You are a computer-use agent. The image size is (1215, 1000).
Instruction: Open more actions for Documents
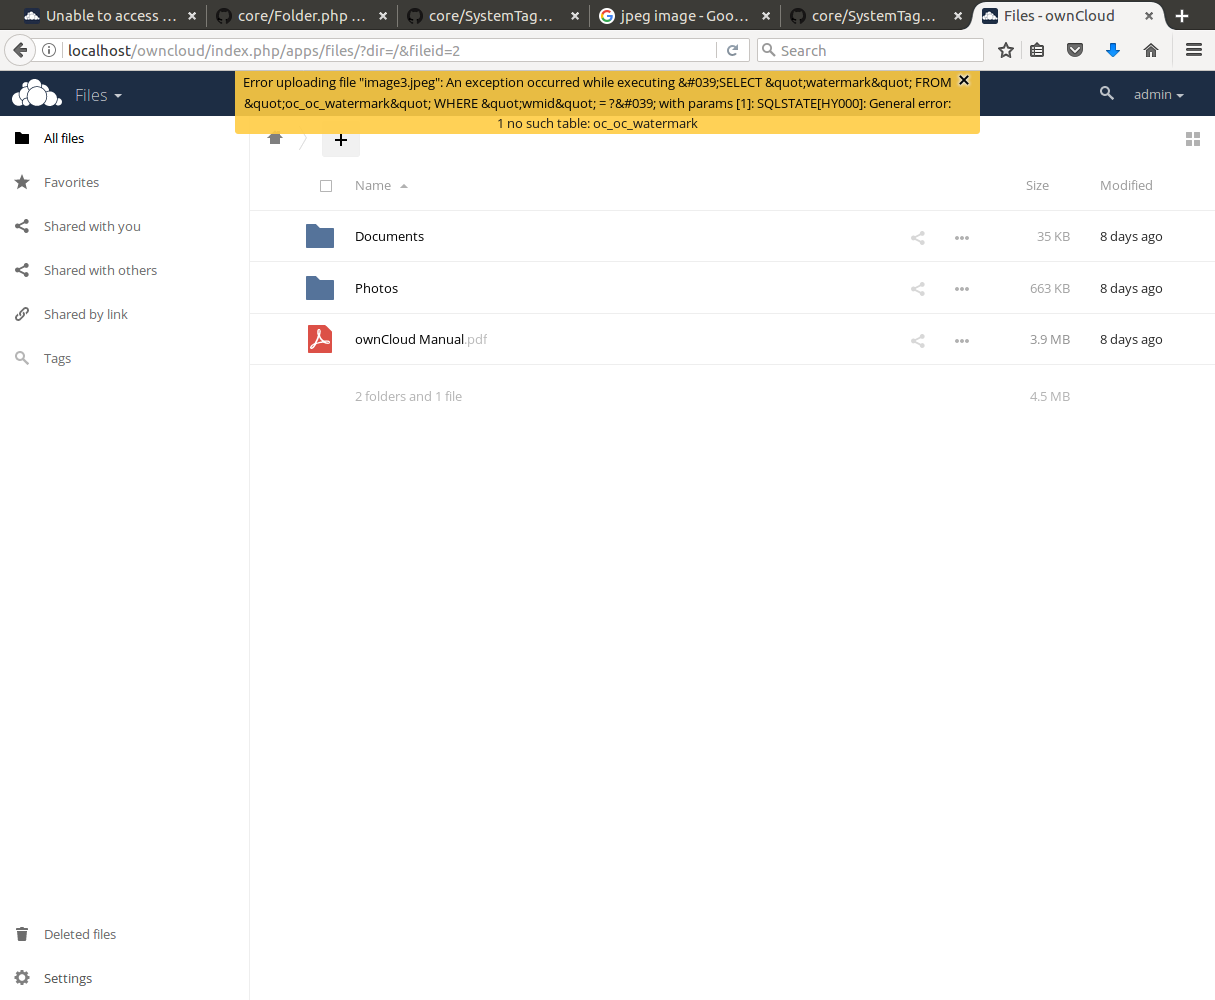click(962, 237)
